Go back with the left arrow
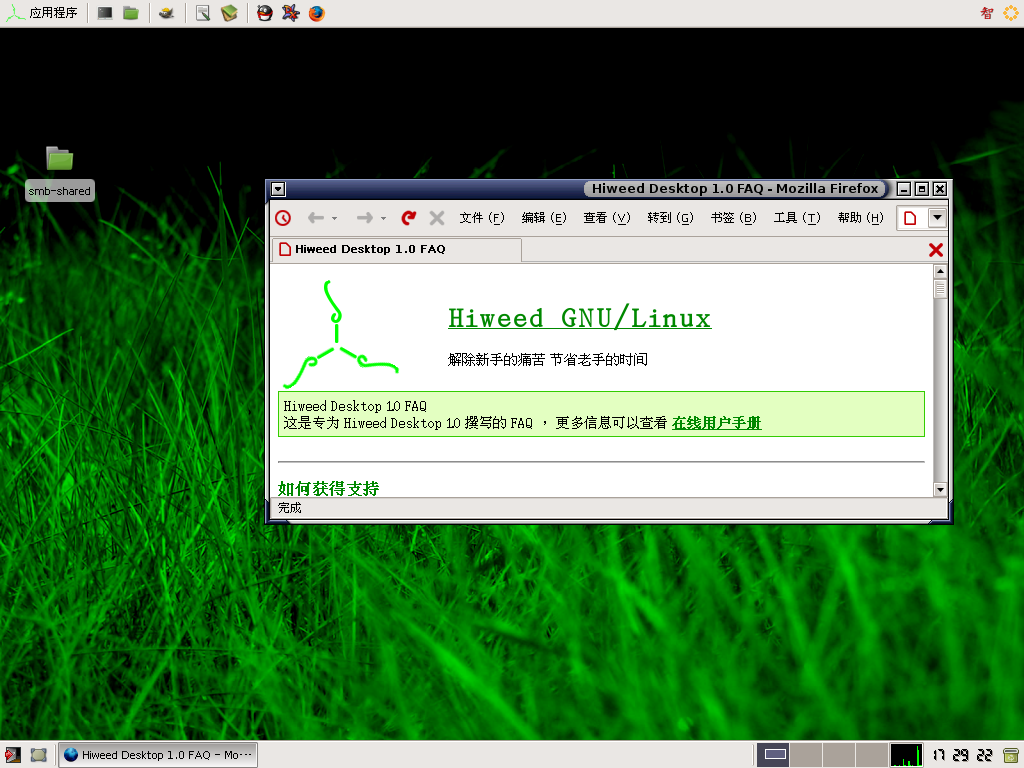This screenshot has width=1024, height=768. coord(316,218)
